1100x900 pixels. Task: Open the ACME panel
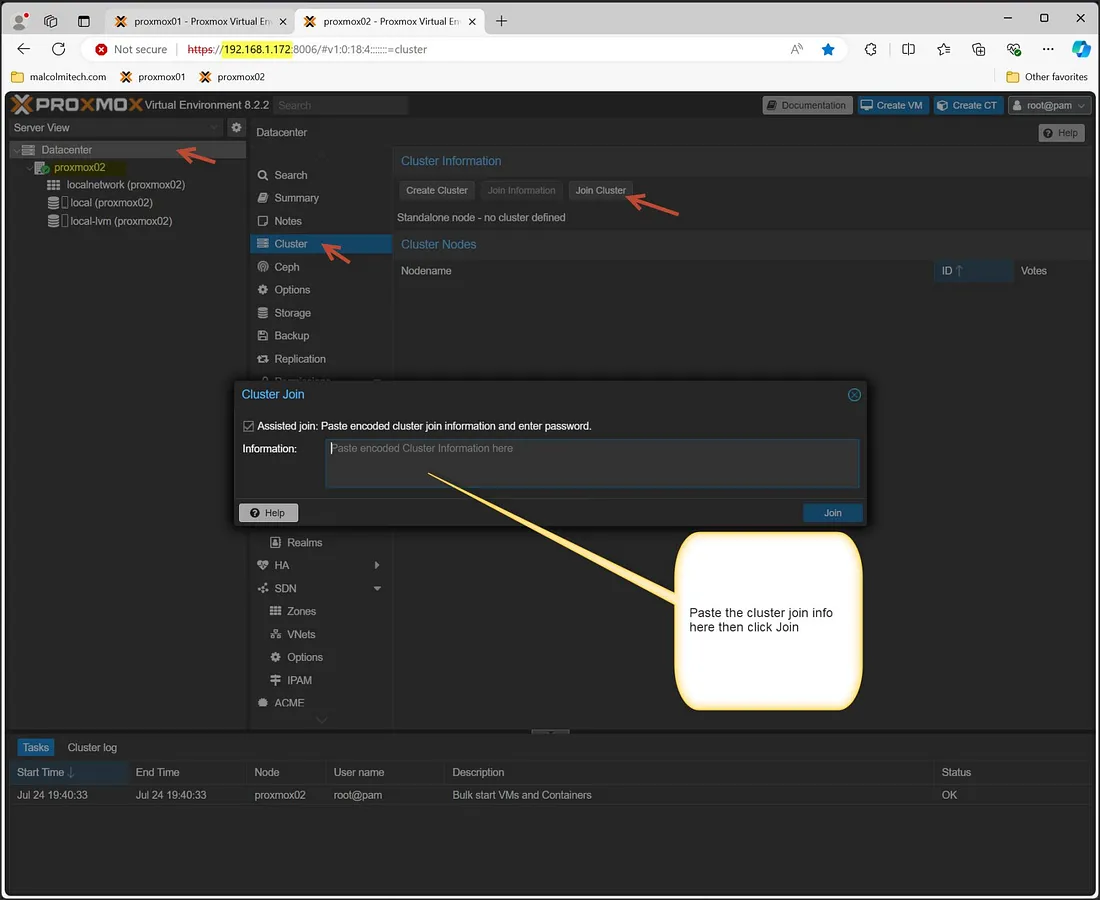pyautogui.click(x=290, y=702)
